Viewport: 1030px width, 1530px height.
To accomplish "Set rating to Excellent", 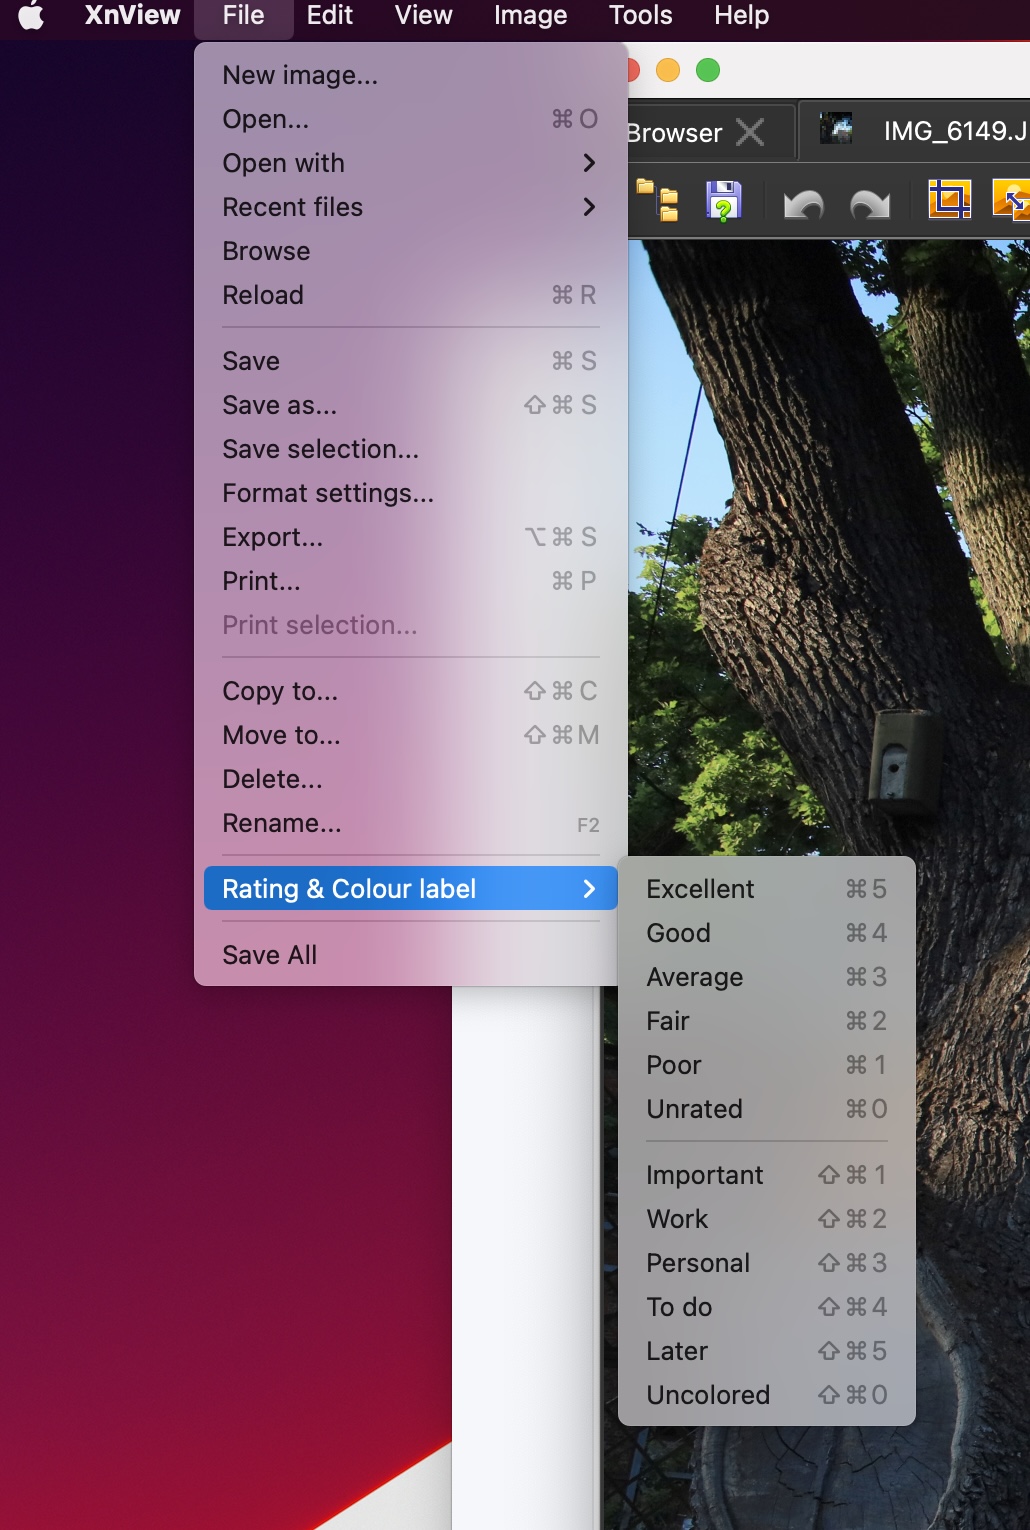I will click(767, 889).
